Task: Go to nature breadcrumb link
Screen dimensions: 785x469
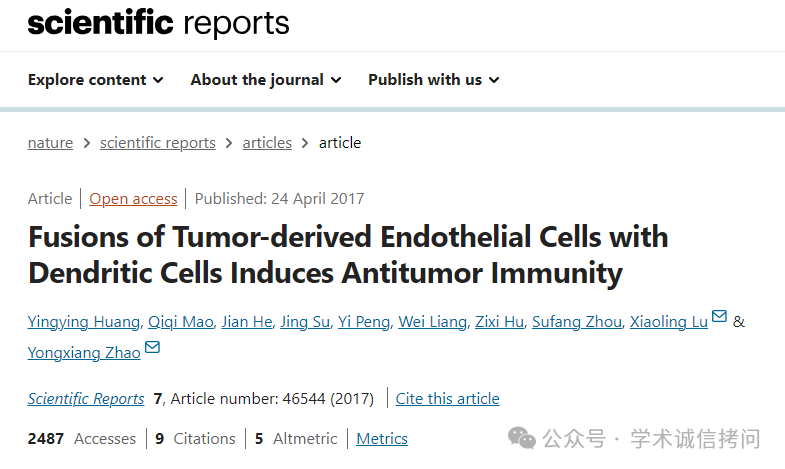Action: [x=50, y=143]
